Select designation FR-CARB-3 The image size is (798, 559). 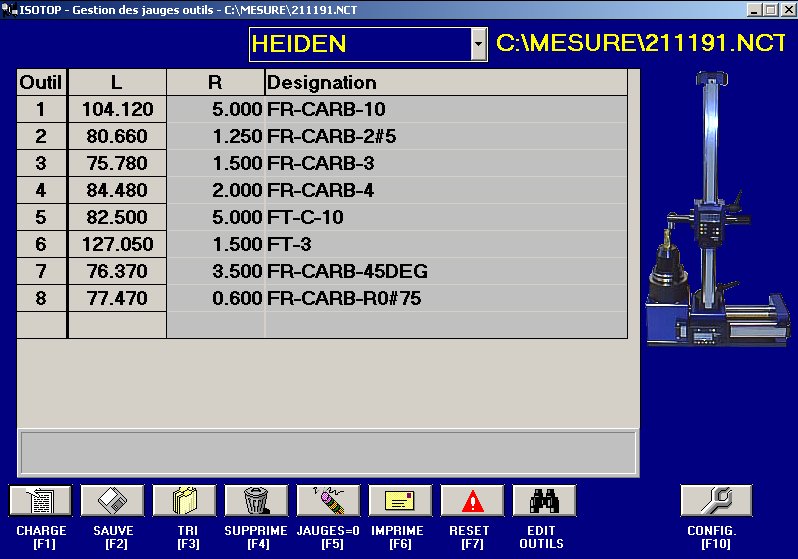click(x=446, y=163)
